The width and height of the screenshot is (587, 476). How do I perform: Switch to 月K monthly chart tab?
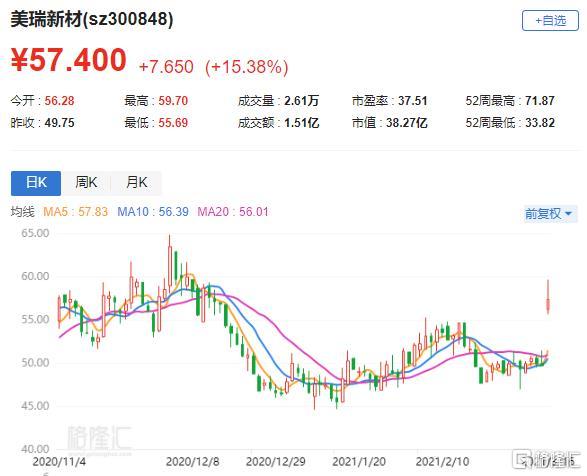point(137,183)
